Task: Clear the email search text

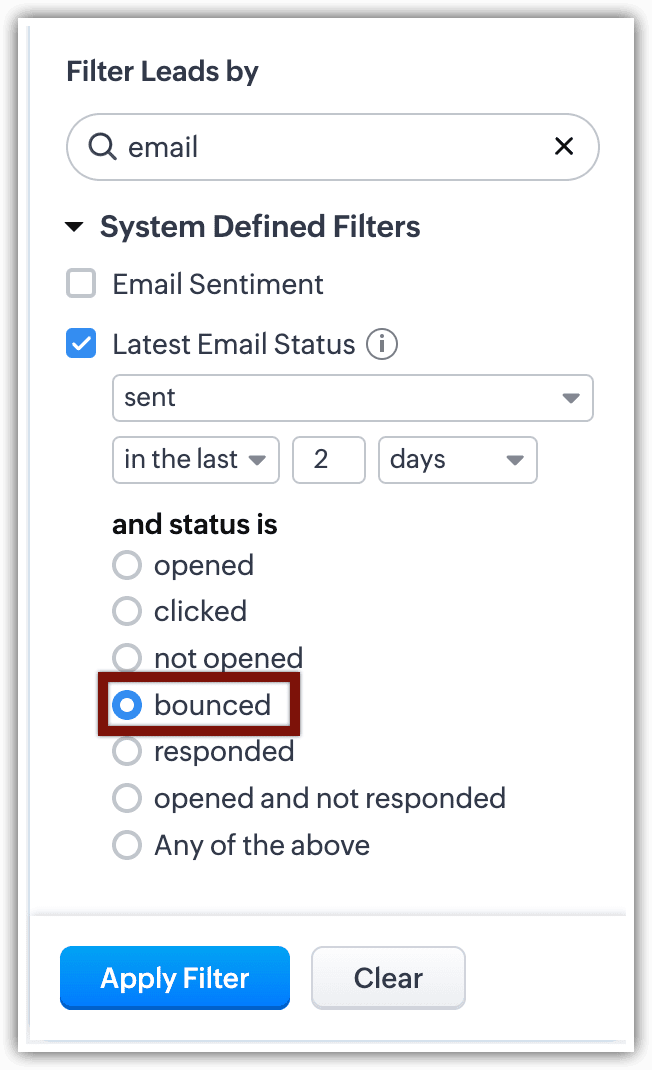Action: click(564, 147)
